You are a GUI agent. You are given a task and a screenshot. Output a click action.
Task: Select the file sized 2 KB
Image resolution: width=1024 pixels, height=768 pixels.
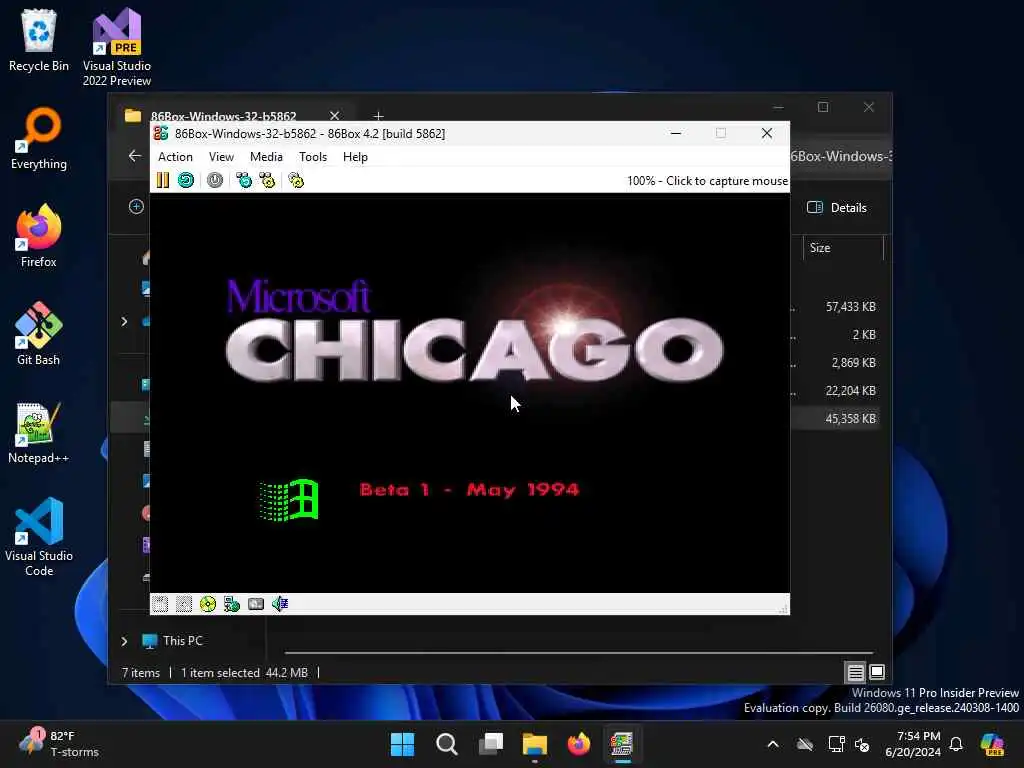pos(863,335)
